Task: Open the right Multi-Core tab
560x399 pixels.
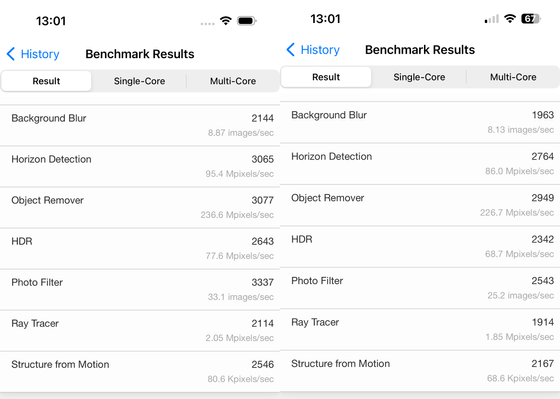Action: tap(513, 77)
